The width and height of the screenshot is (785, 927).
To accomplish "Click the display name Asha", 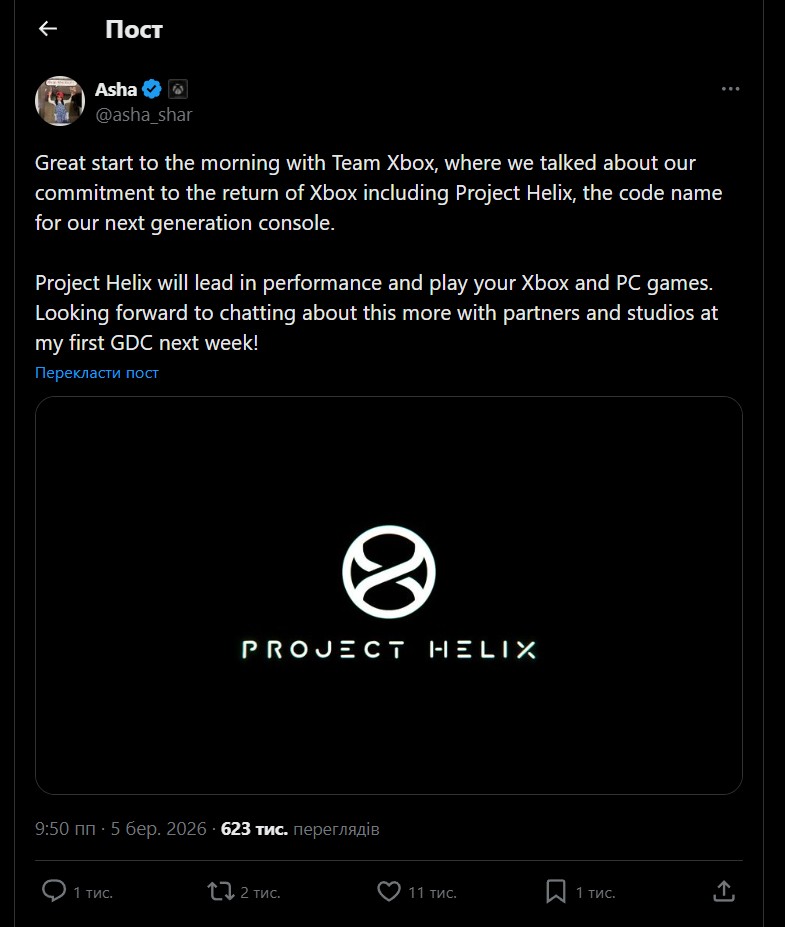I will 116,90.
